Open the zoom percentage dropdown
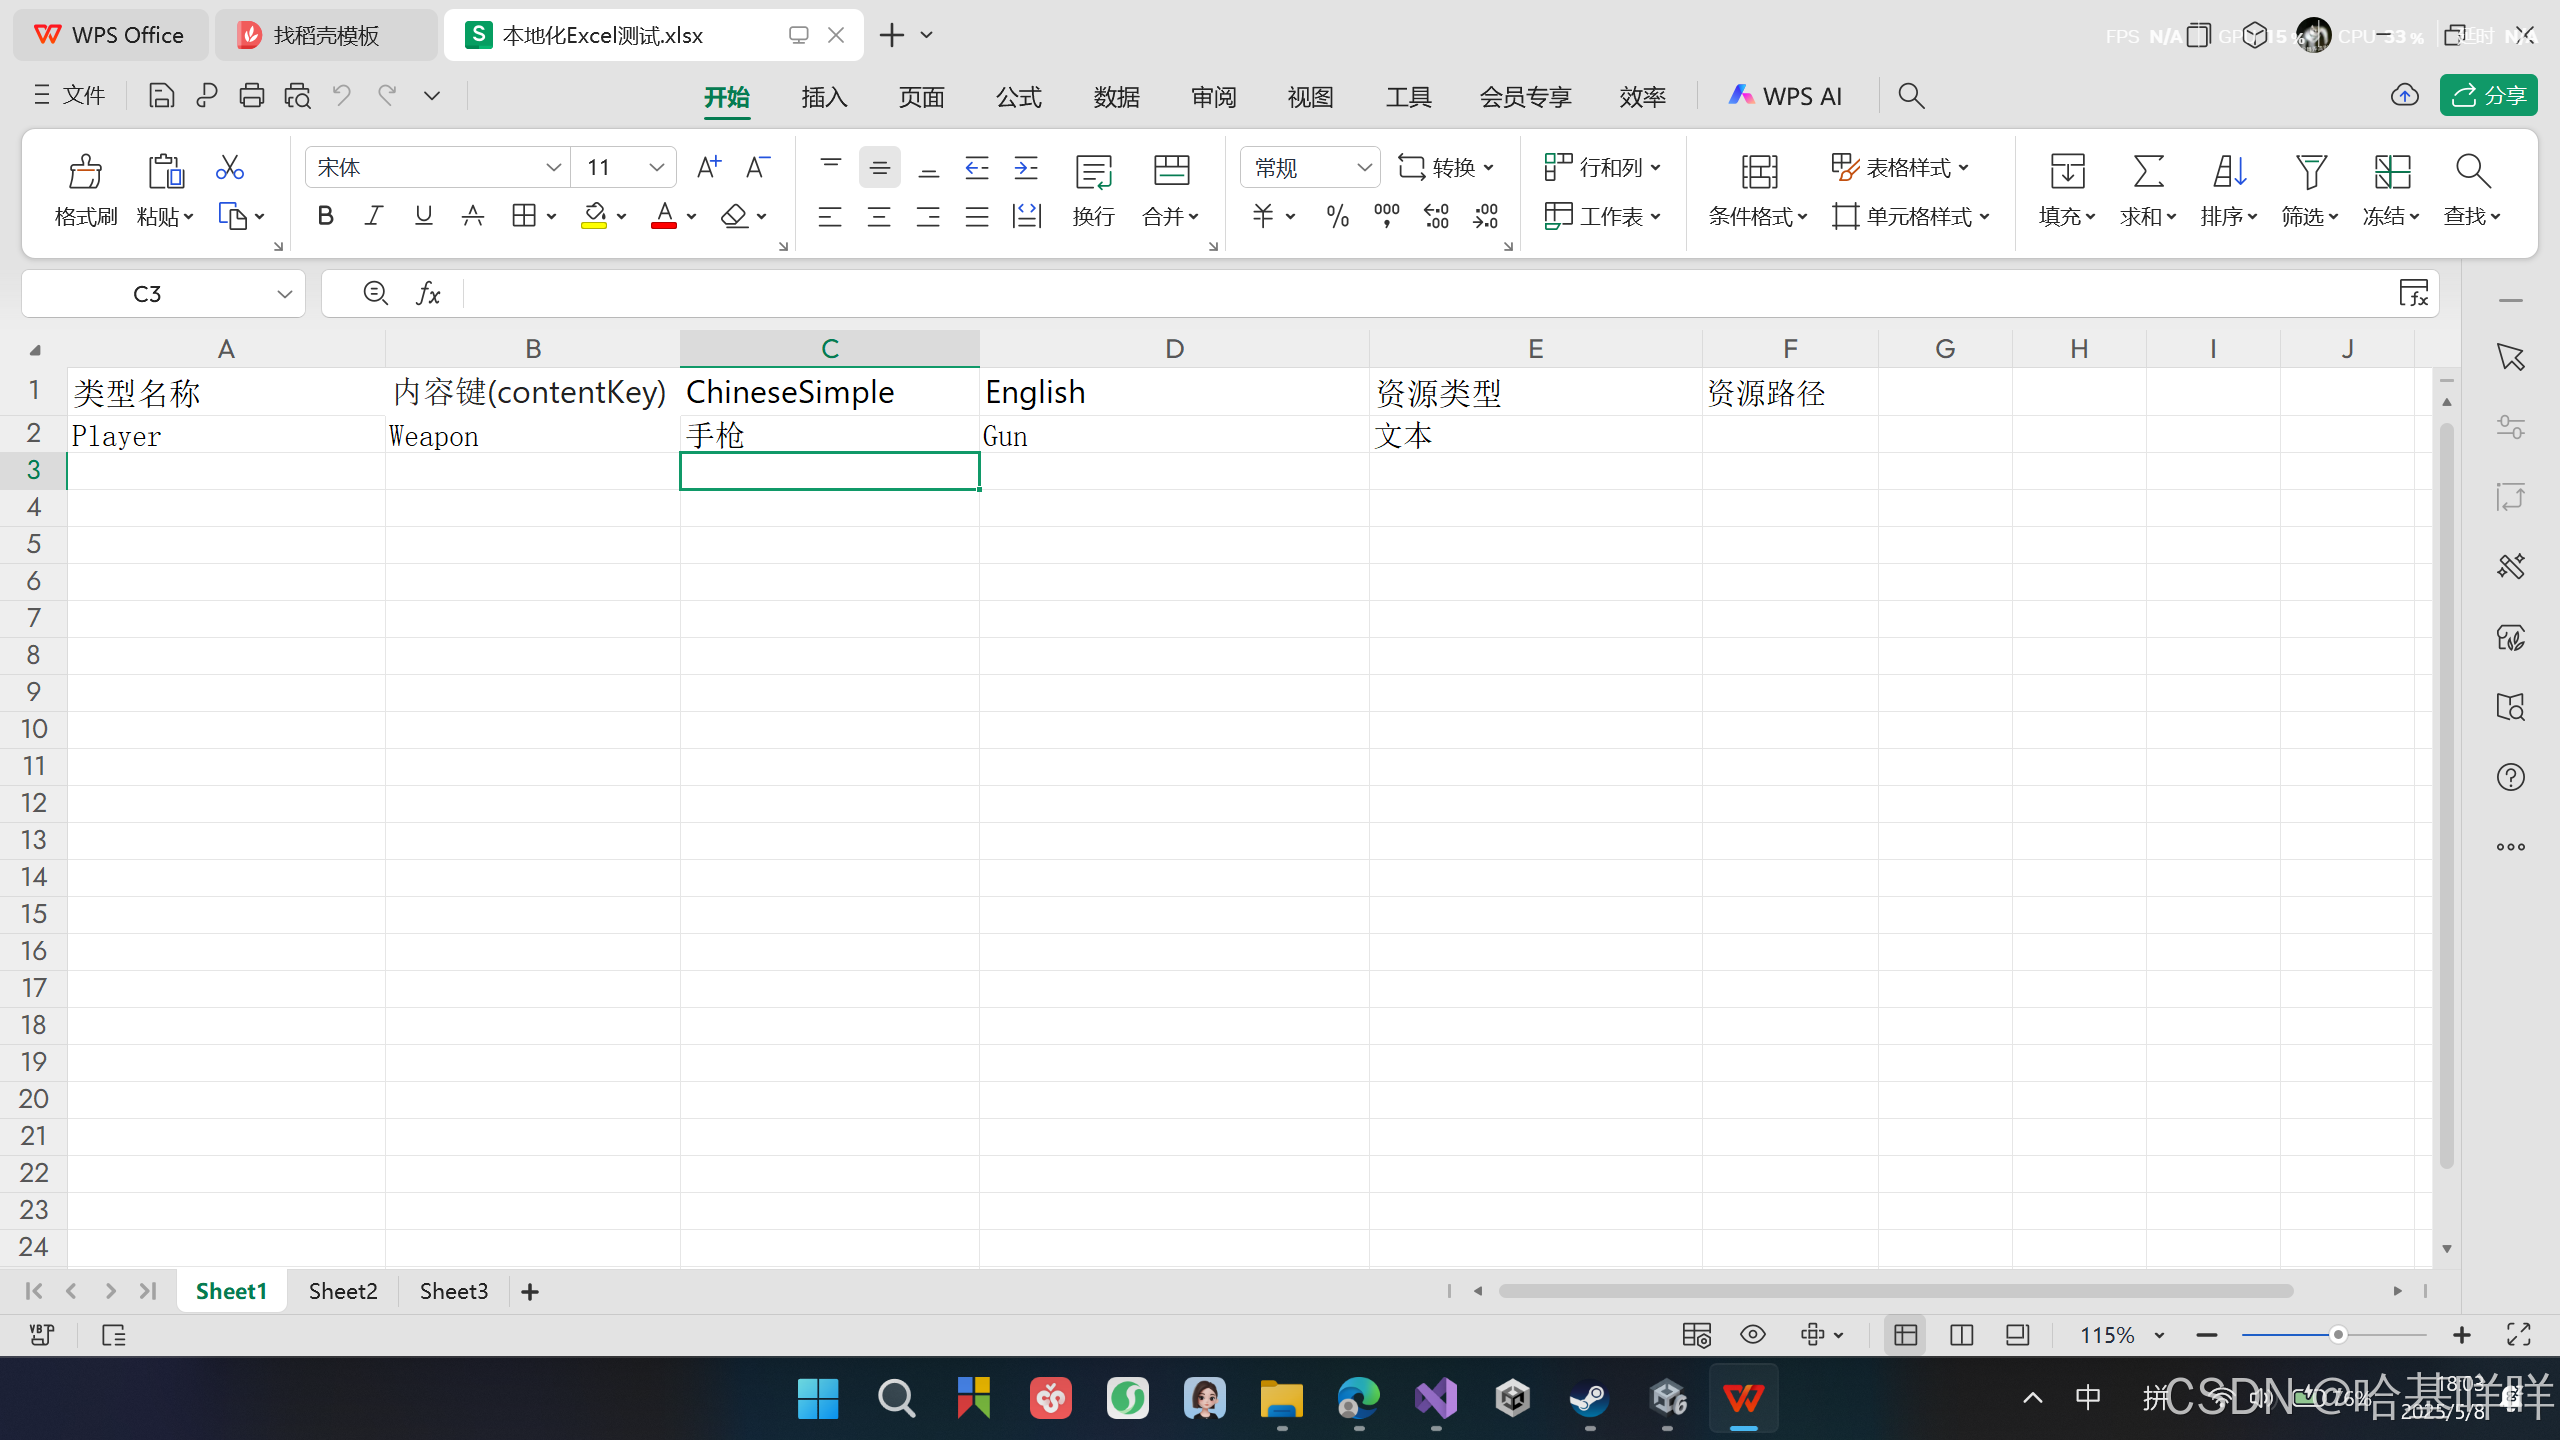This screenshot has width=2560, height=1440. (2159, 1335)
